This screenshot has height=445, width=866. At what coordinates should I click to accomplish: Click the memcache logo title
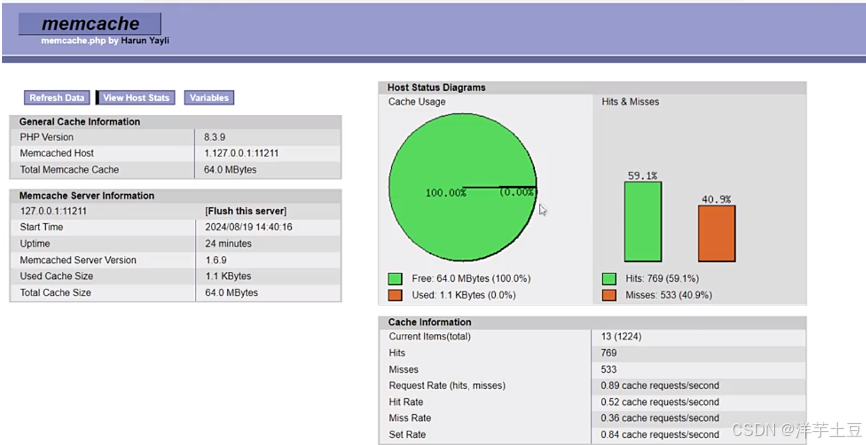[x=90, y=24]
